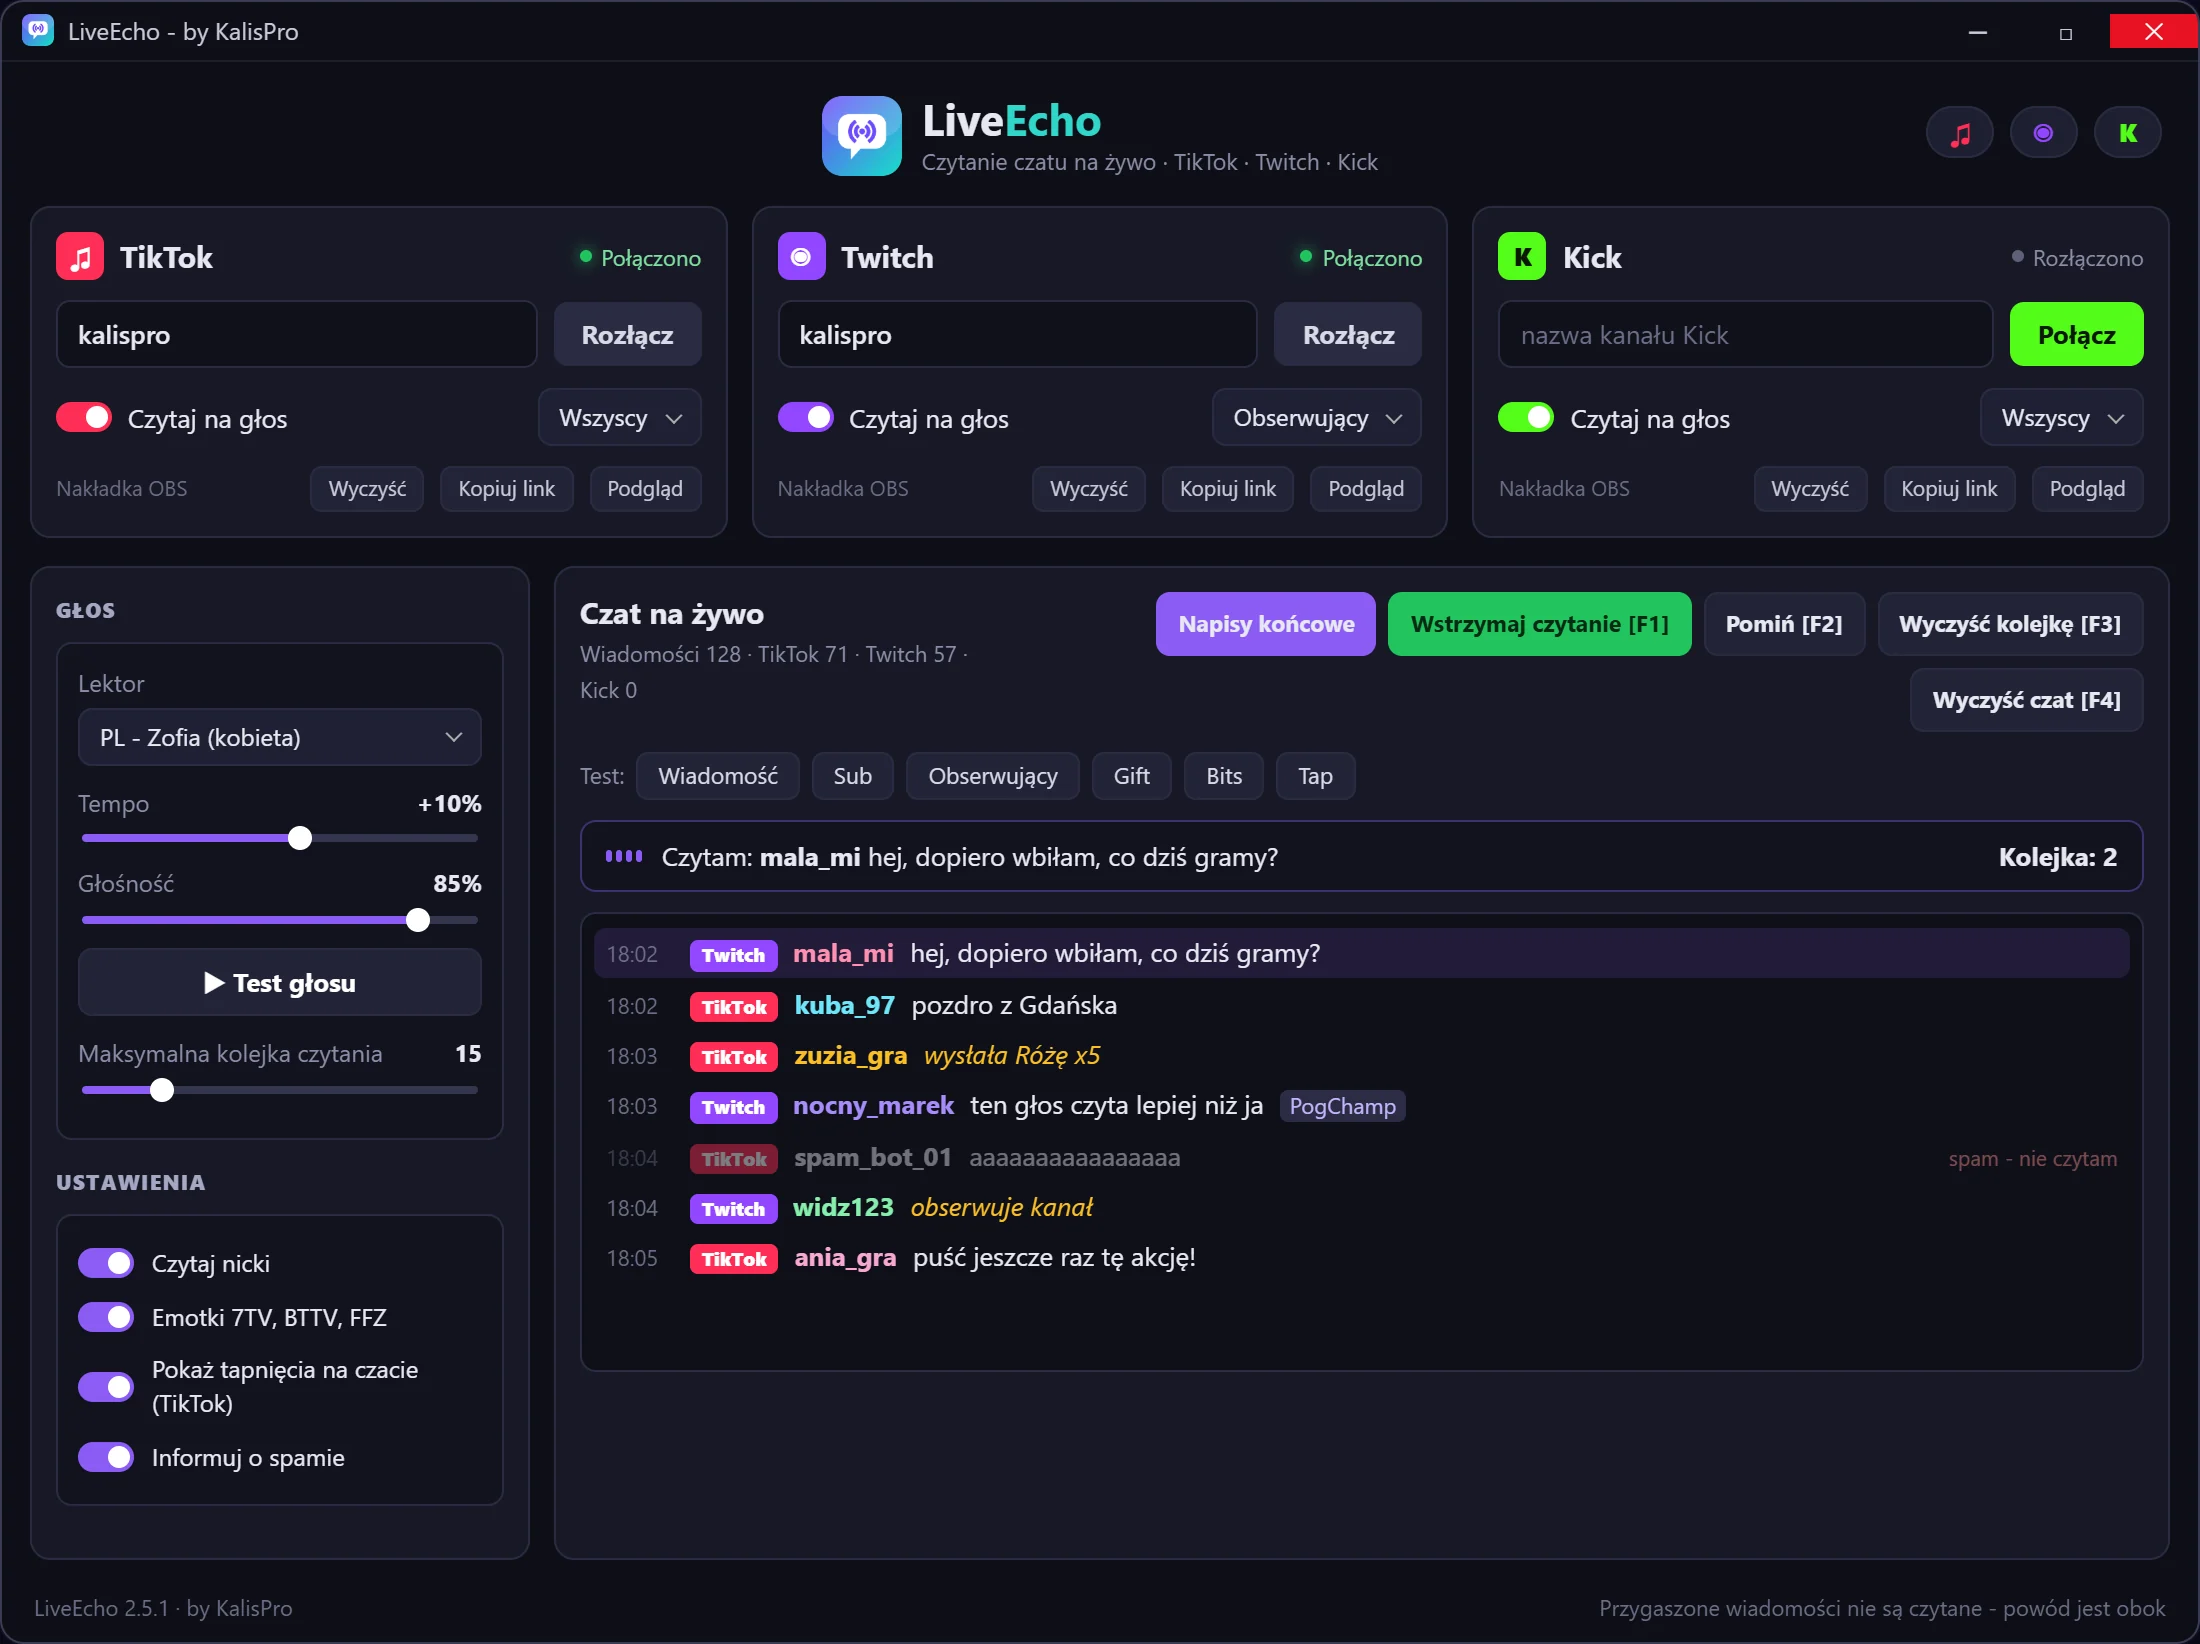
Task: Expand the Kick Wszyscy filter dropdown
Action: tap(2062, 418)
